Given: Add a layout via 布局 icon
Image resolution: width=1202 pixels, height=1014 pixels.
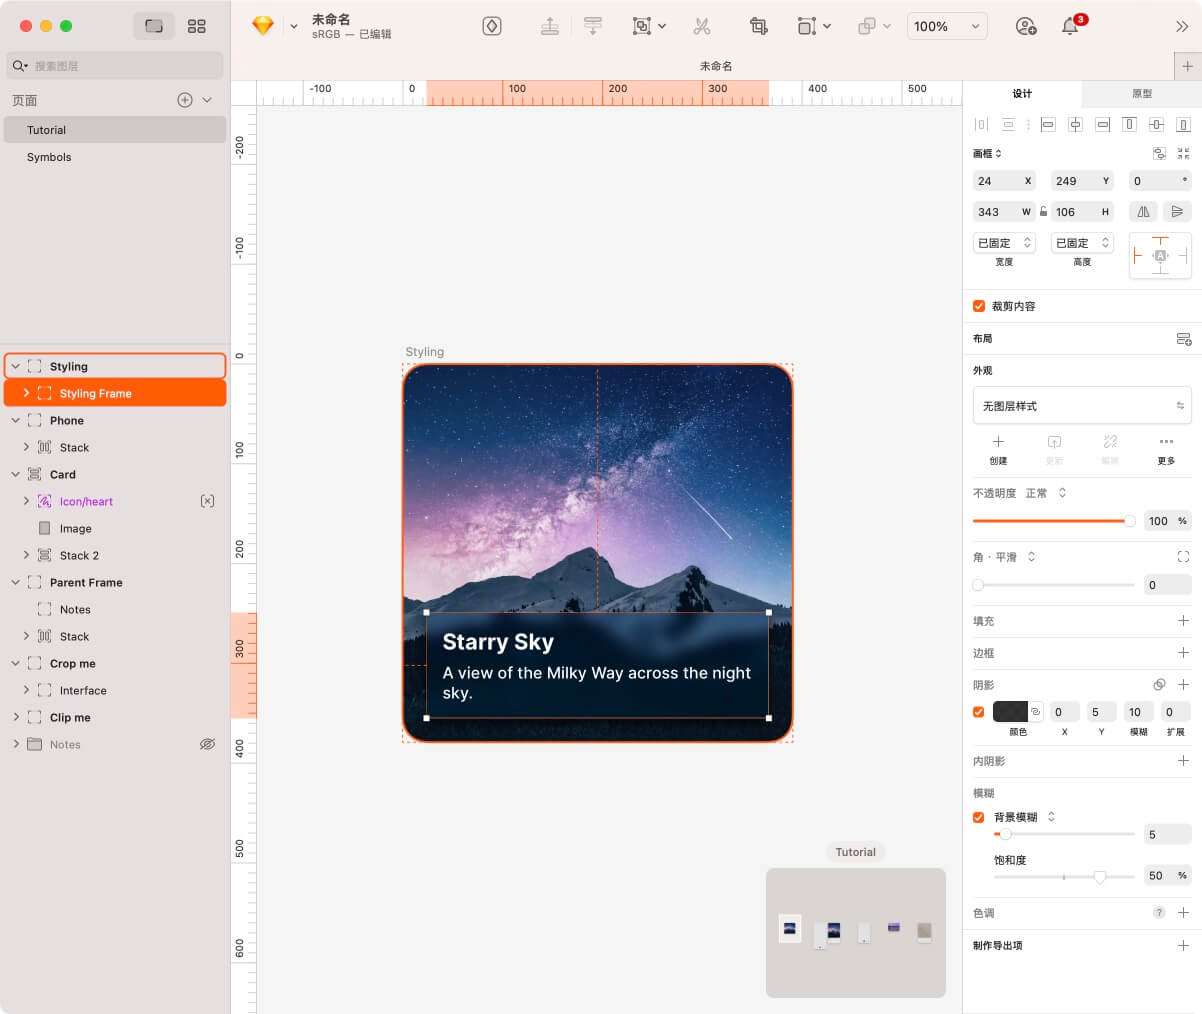Looking at the screenshot, I should pos(1183,339).
